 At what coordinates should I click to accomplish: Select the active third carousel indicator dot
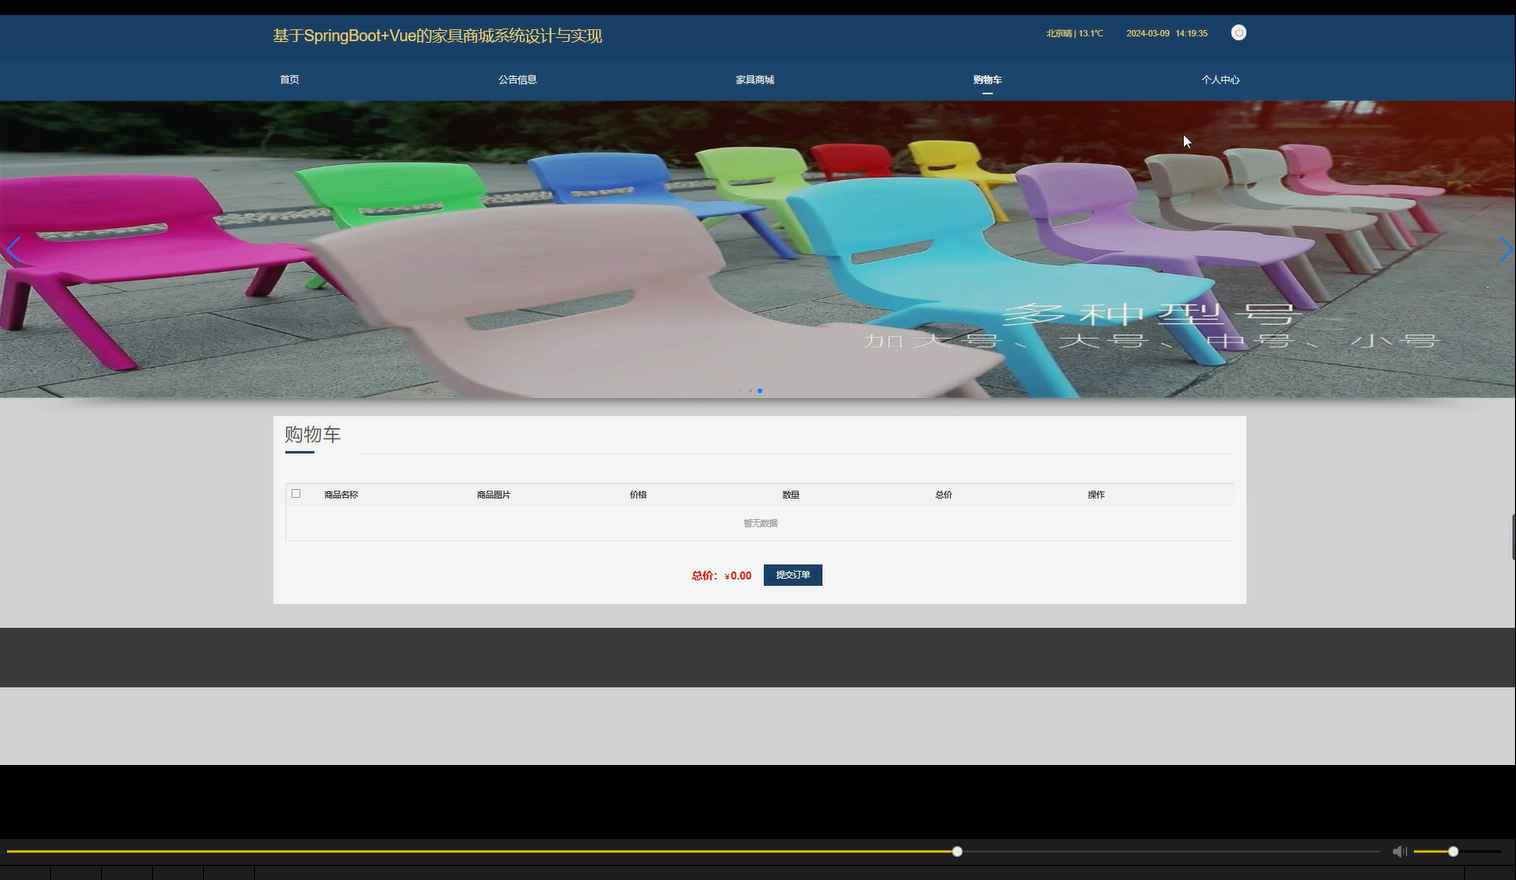[x=760, y=391]
